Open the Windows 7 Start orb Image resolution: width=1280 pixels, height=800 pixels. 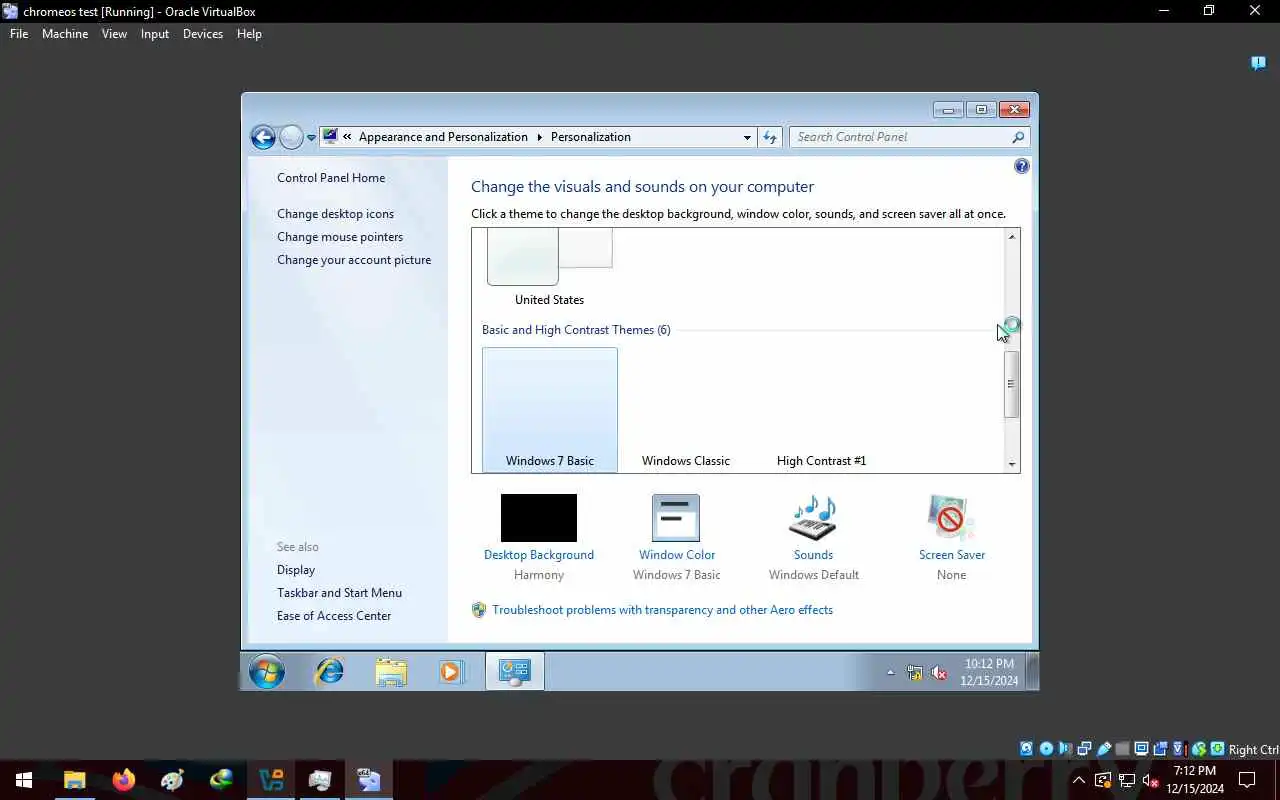tap(267, 671)
